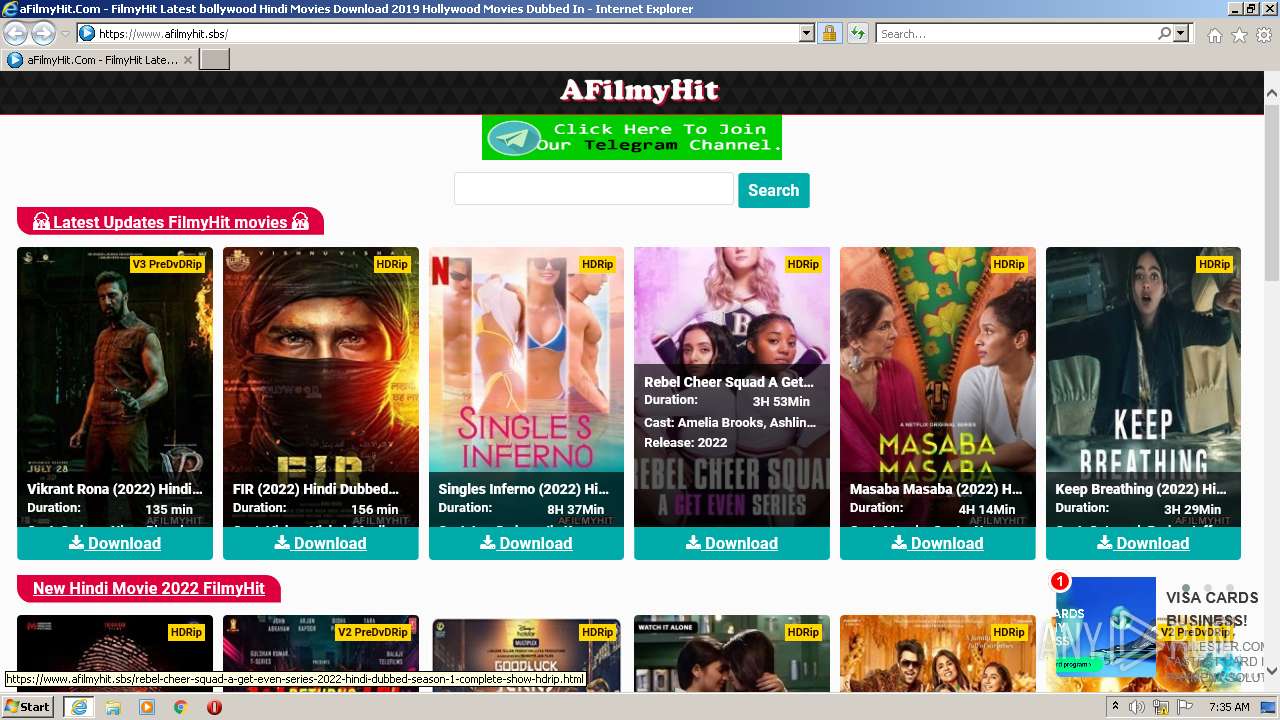Click the Refresh page icon
Screen dimensions: 1280x720
[x=858, y=34]
